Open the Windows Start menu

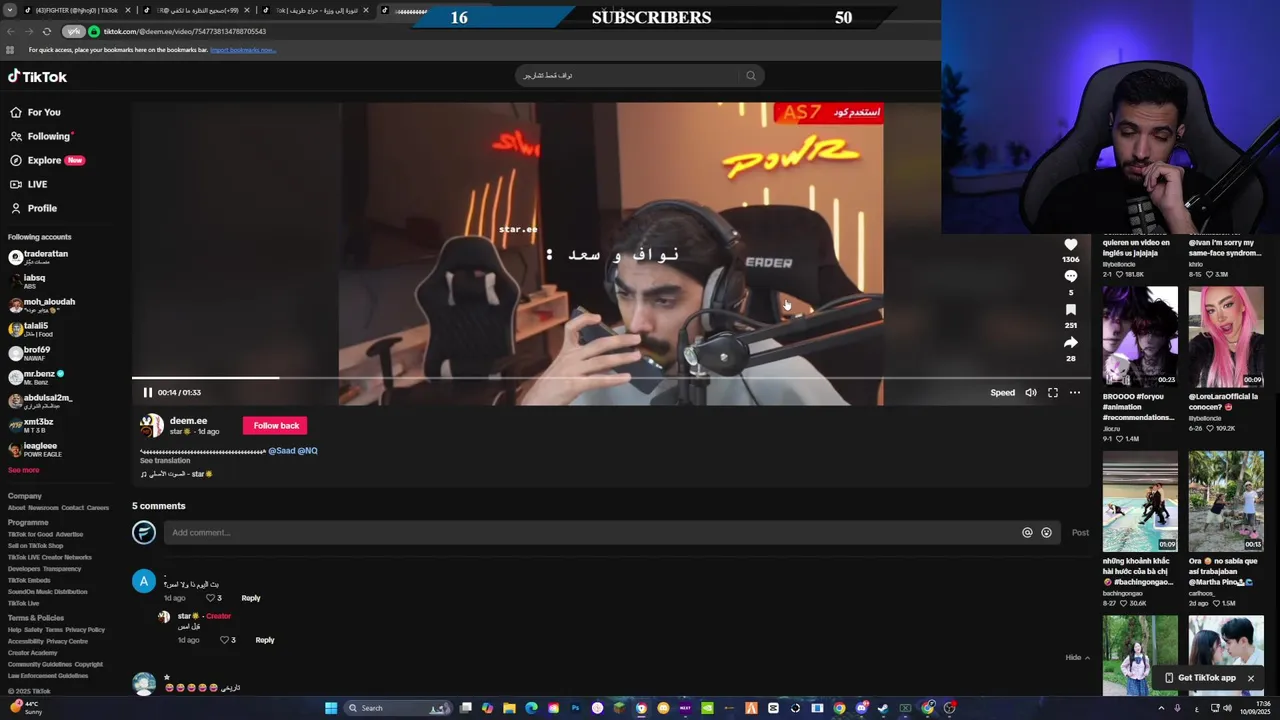pos(331,708)
